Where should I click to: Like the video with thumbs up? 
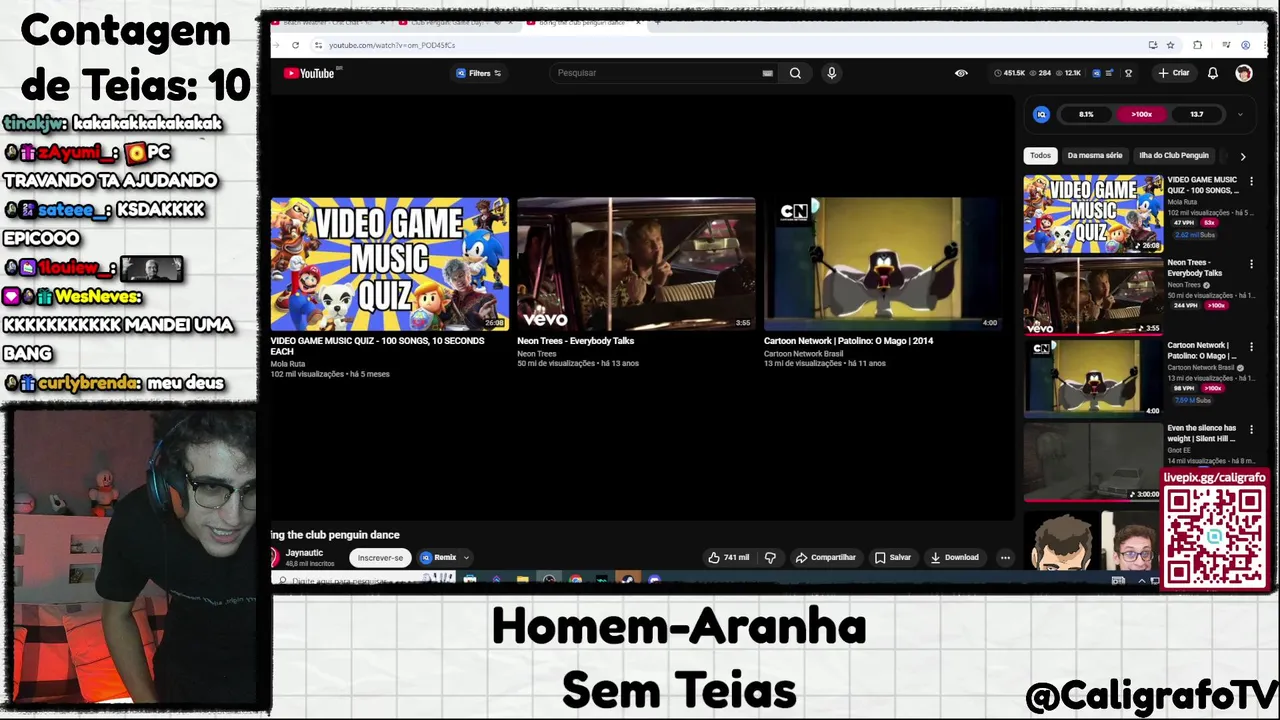[728, 558]
